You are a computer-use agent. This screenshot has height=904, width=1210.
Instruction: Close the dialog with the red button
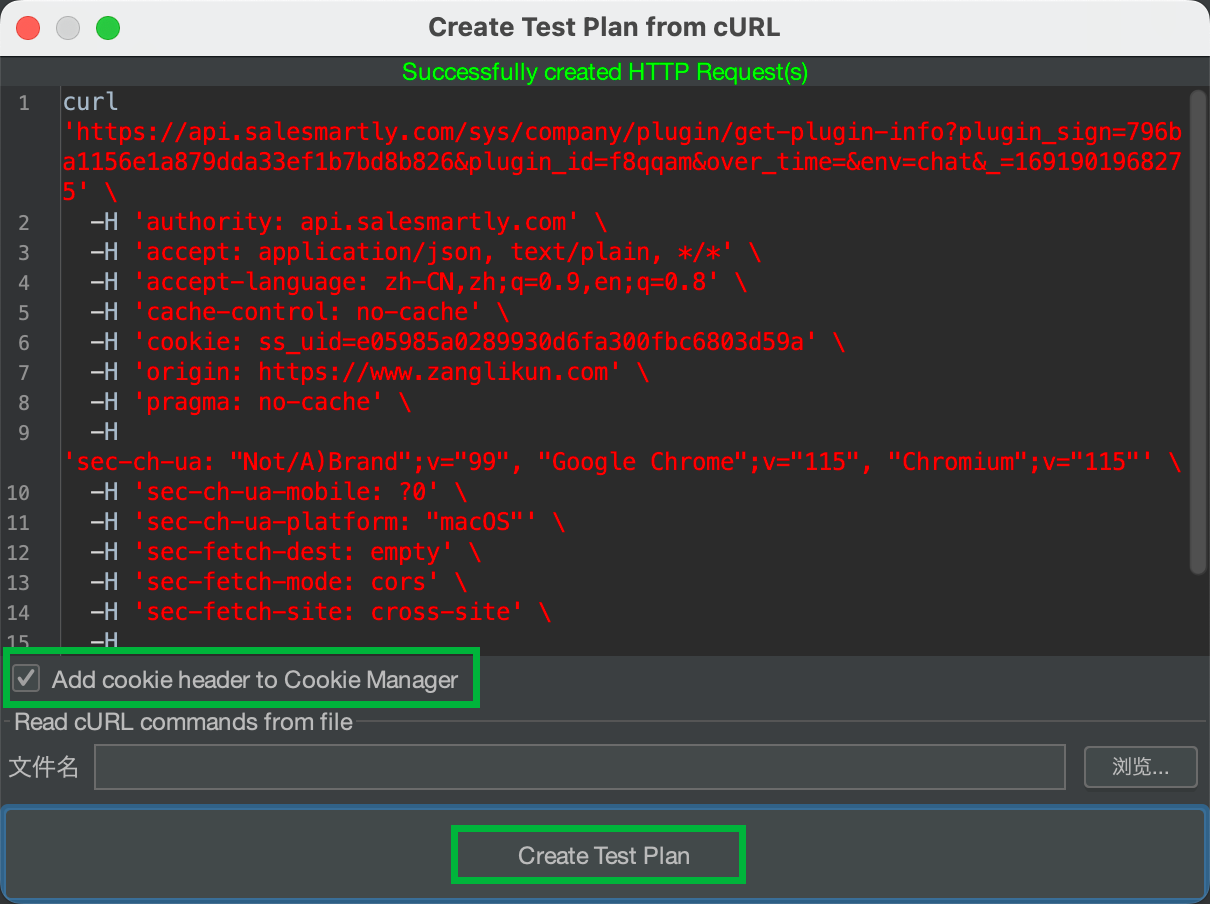point(28,28)
